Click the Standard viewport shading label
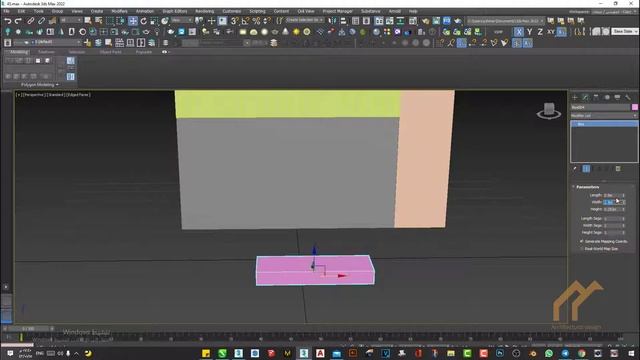 (56, 95)
